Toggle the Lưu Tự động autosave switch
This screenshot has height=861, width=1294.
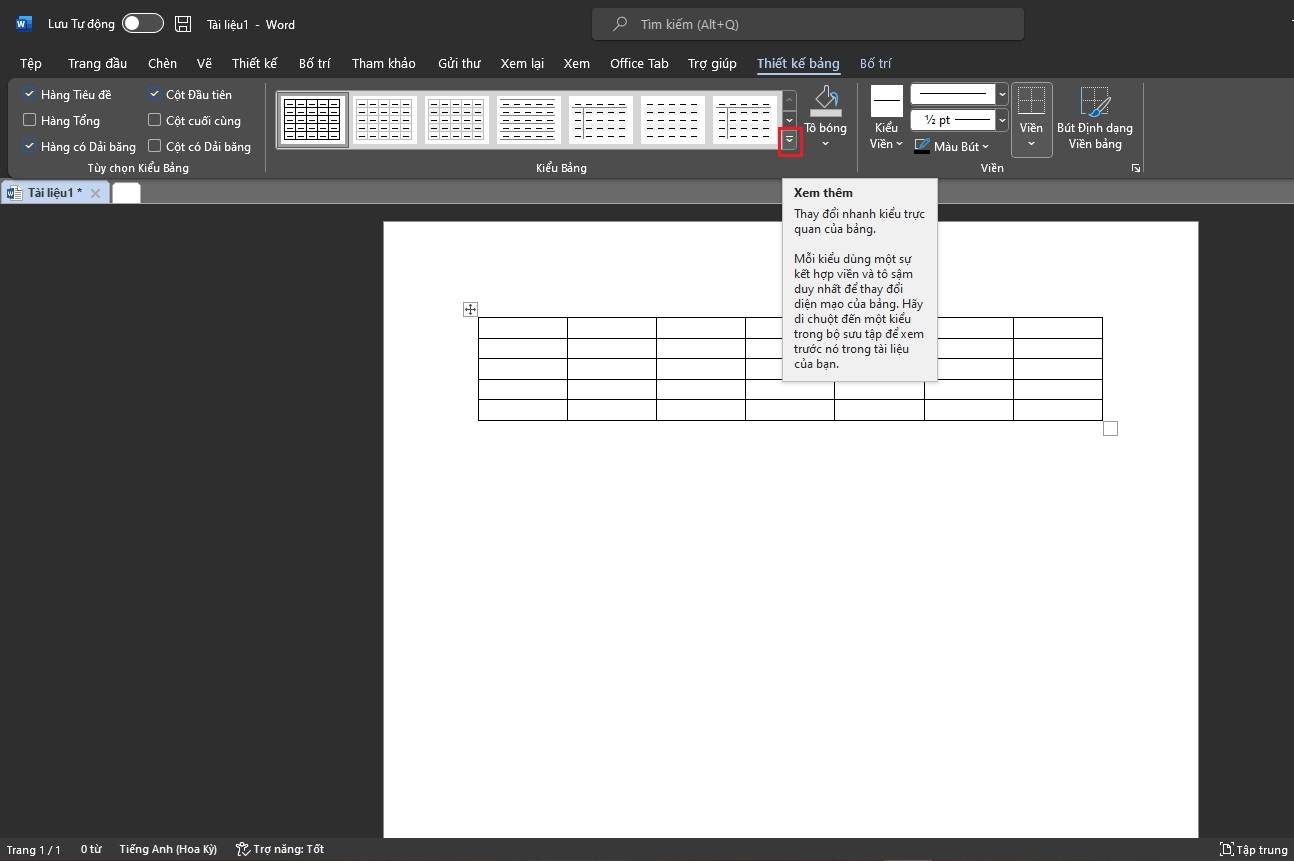(x=143, y=24)
